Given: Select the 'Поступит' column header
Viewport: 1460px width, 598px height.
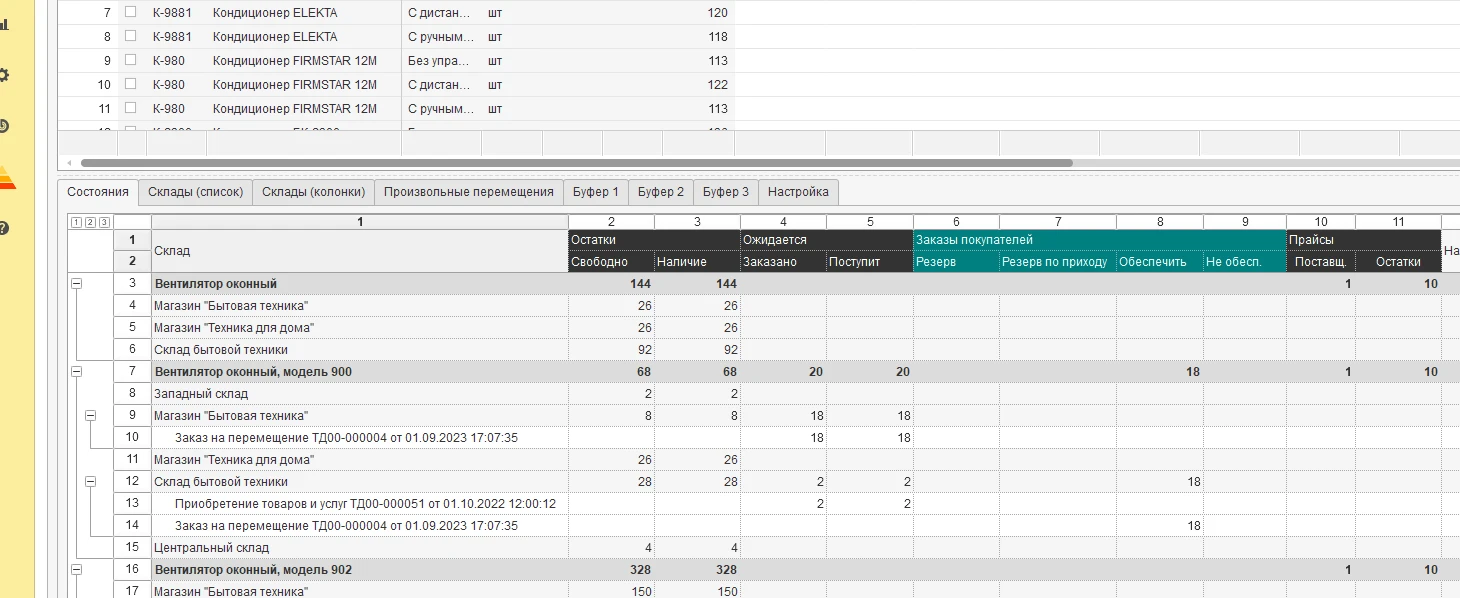Looking at the screenshot, I should pyautogui.click(x=869, y=262).
